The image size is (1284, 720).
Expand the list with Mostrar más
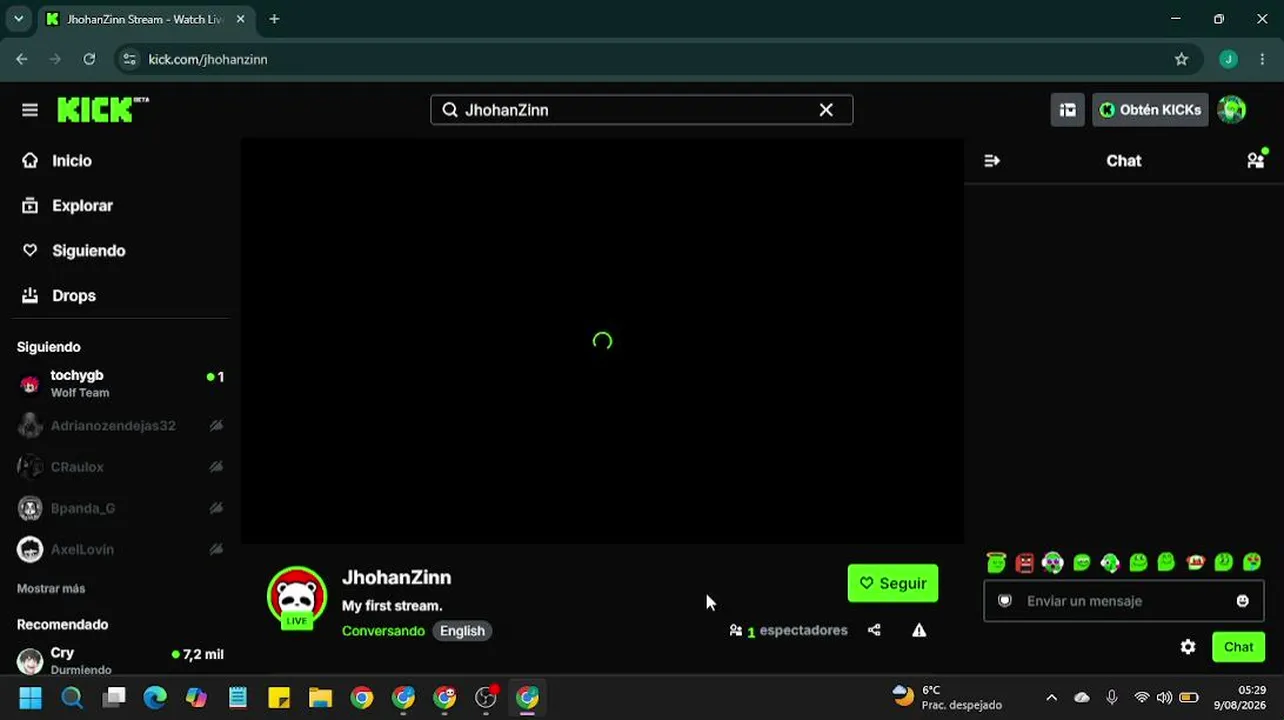point(51,589)
